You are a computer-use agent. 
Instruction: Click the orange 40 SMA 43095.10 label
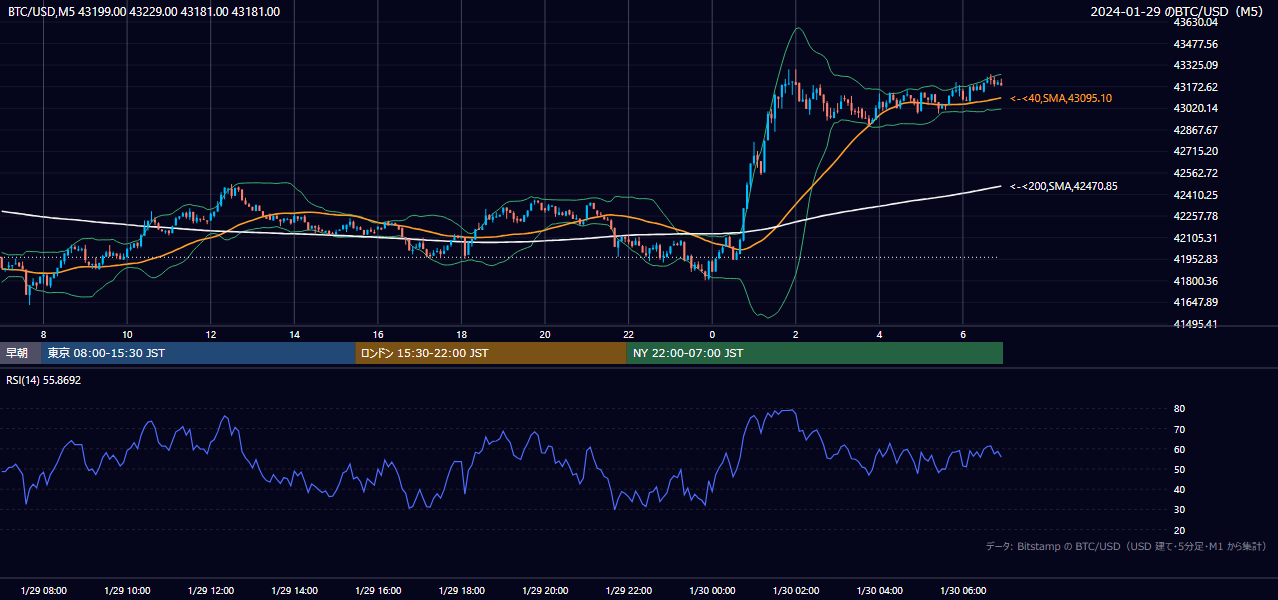point(1061,98)
